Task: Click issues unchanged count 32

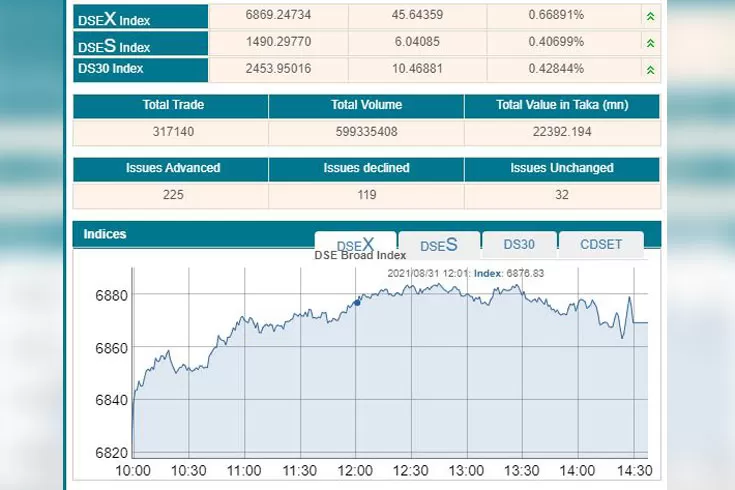Action: click(562, 195)
